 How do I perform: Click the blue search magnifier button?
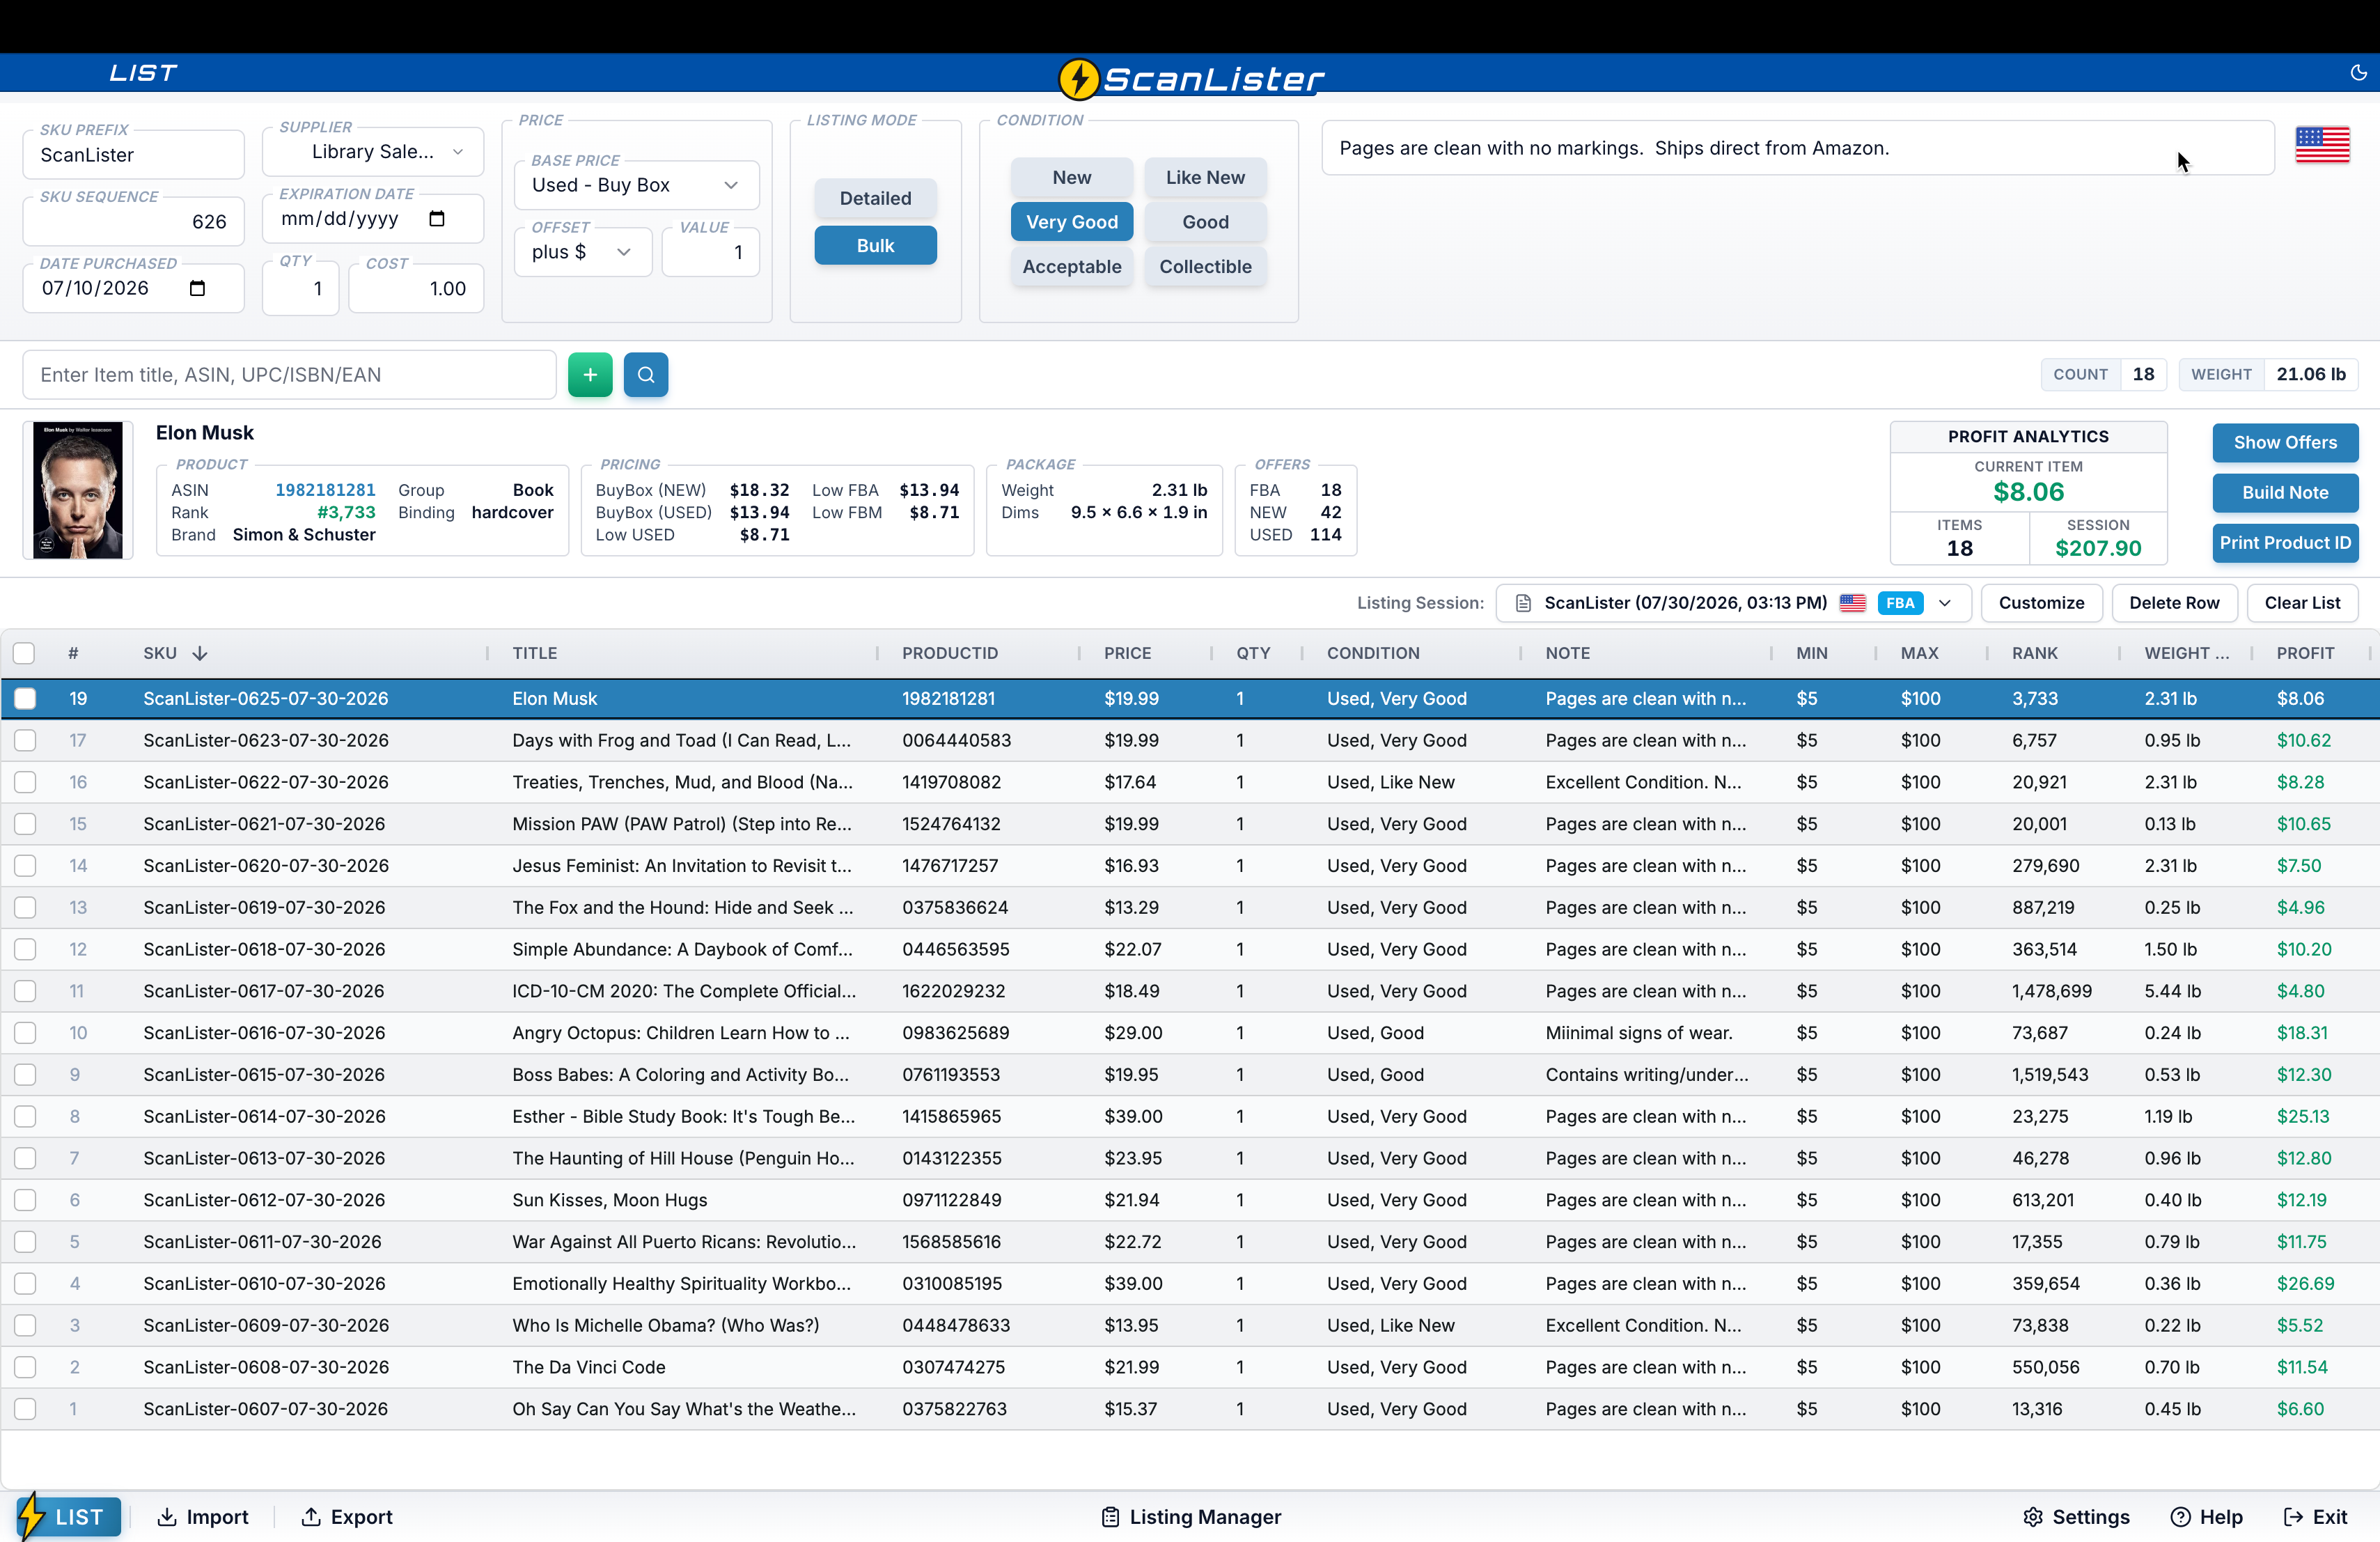646,375
